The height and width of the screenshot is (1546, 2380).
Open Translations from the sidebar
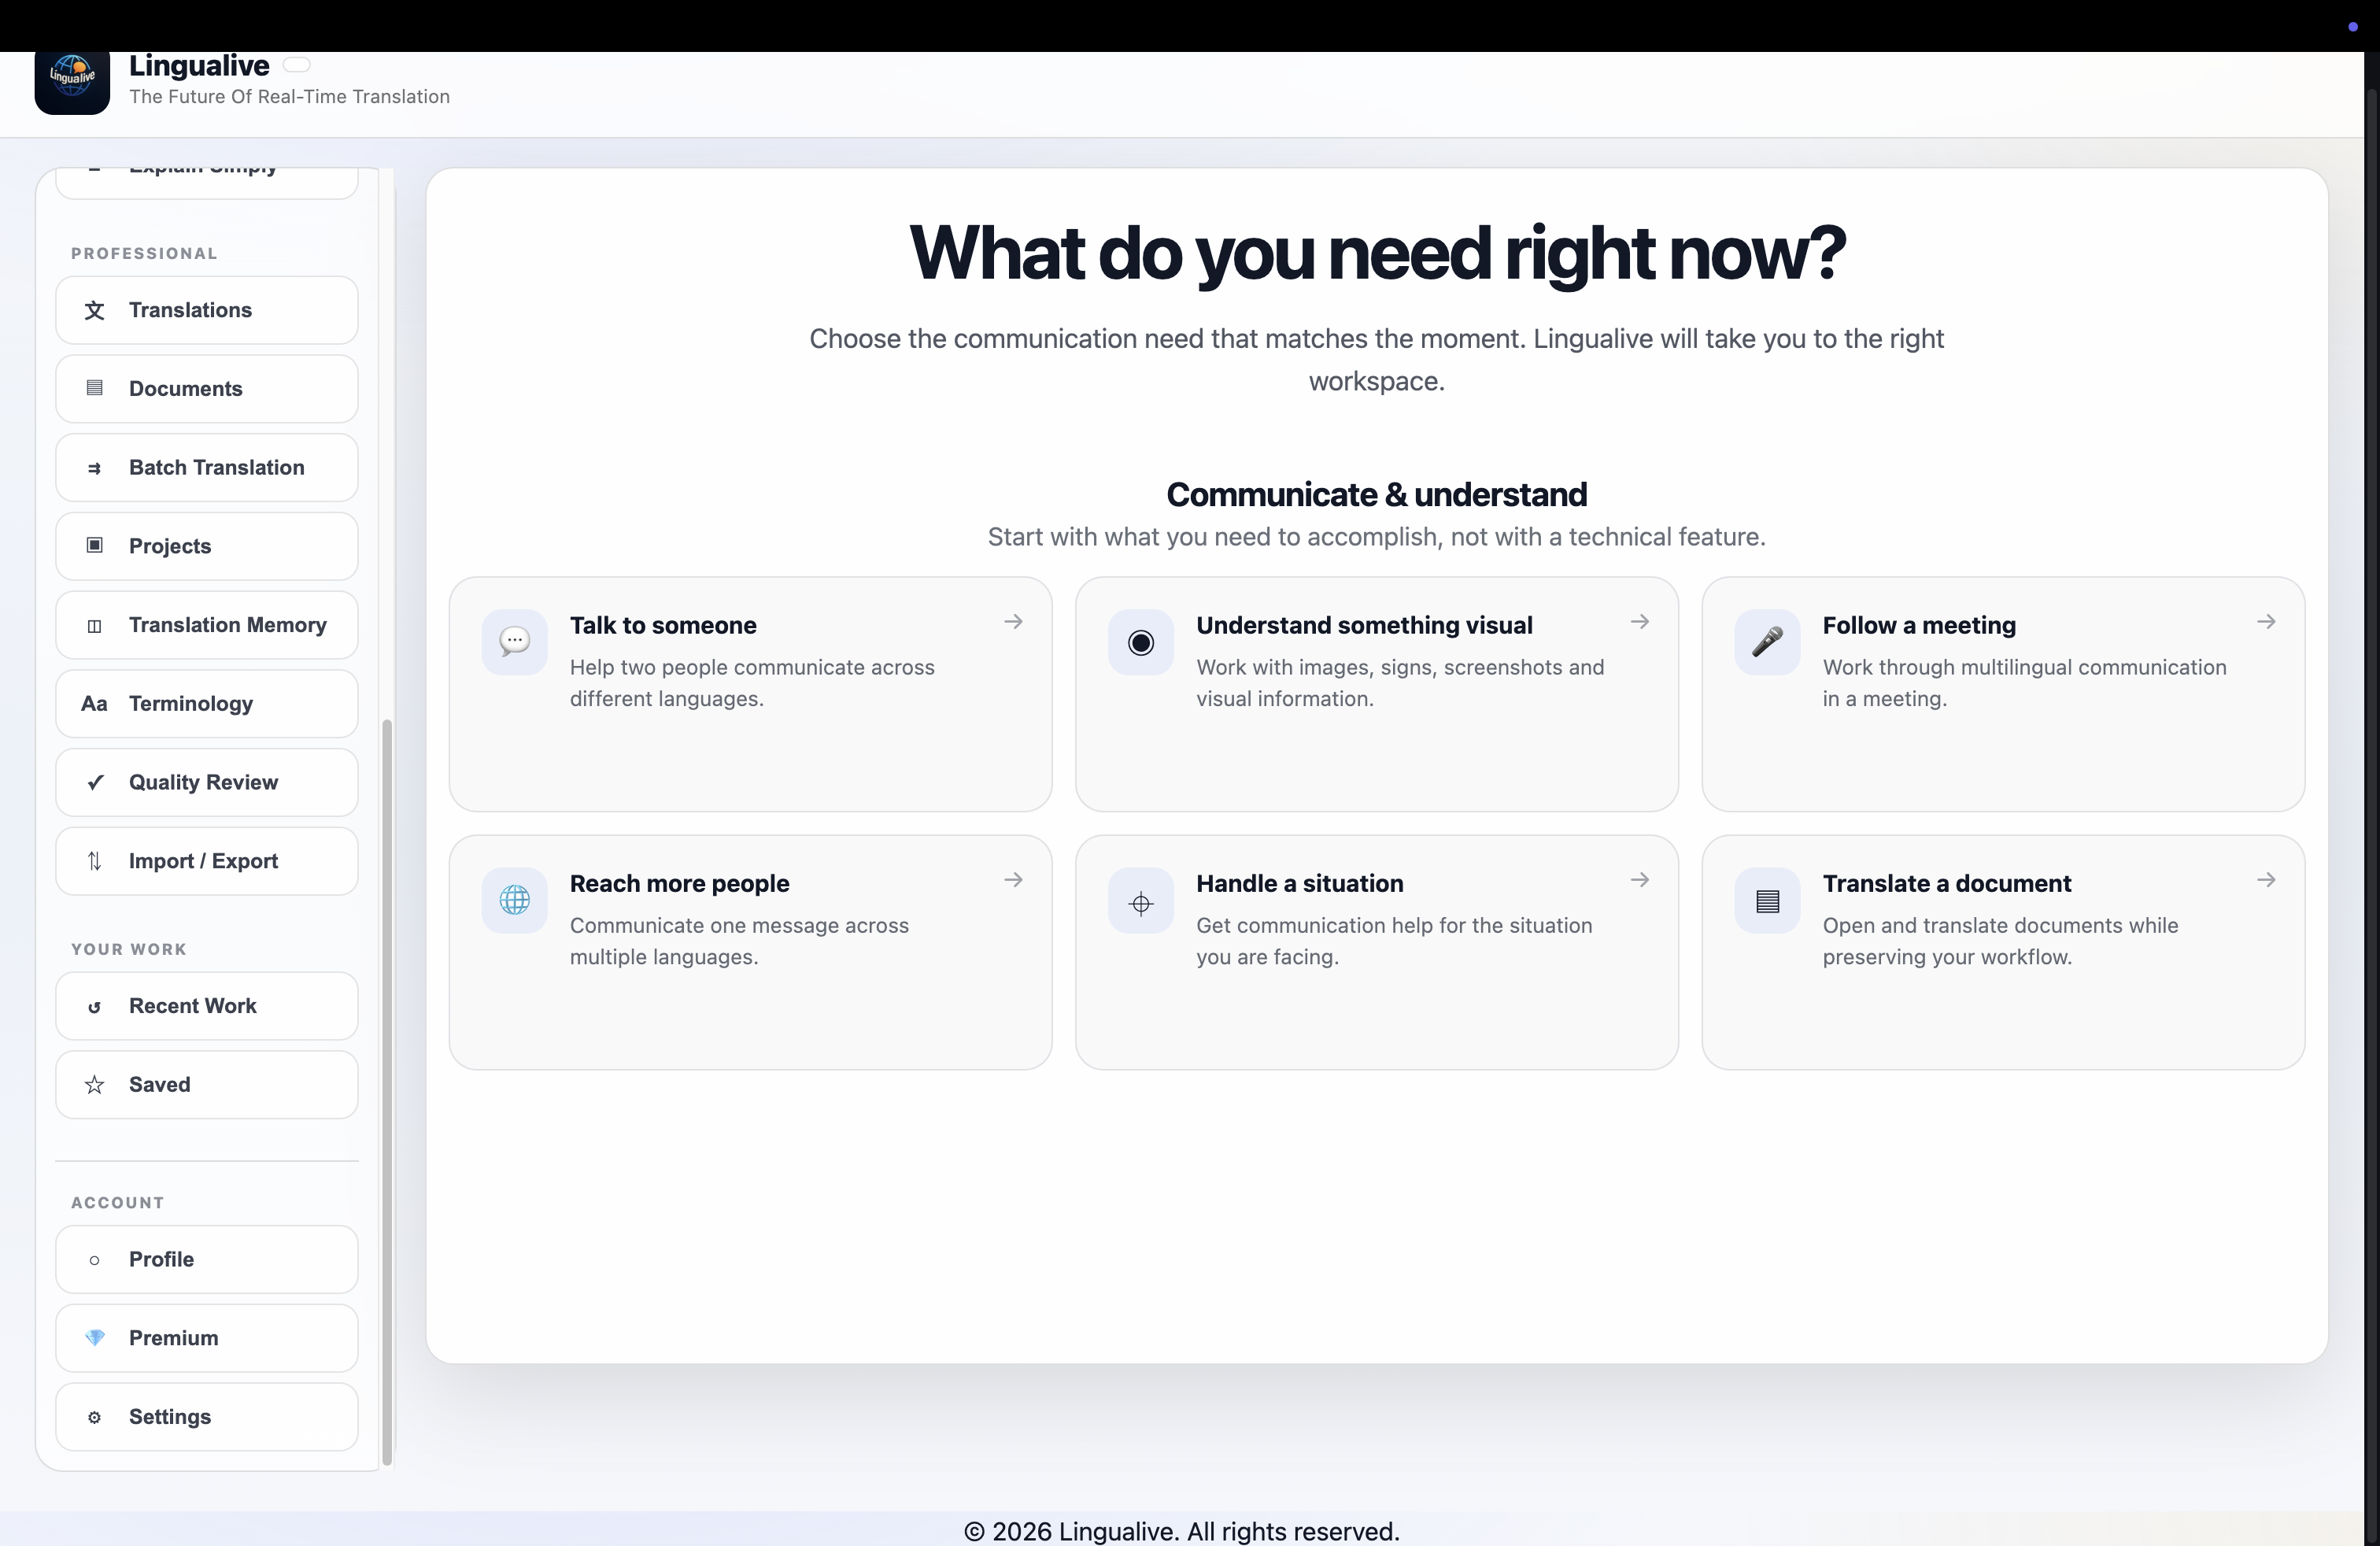pos(207,310)
